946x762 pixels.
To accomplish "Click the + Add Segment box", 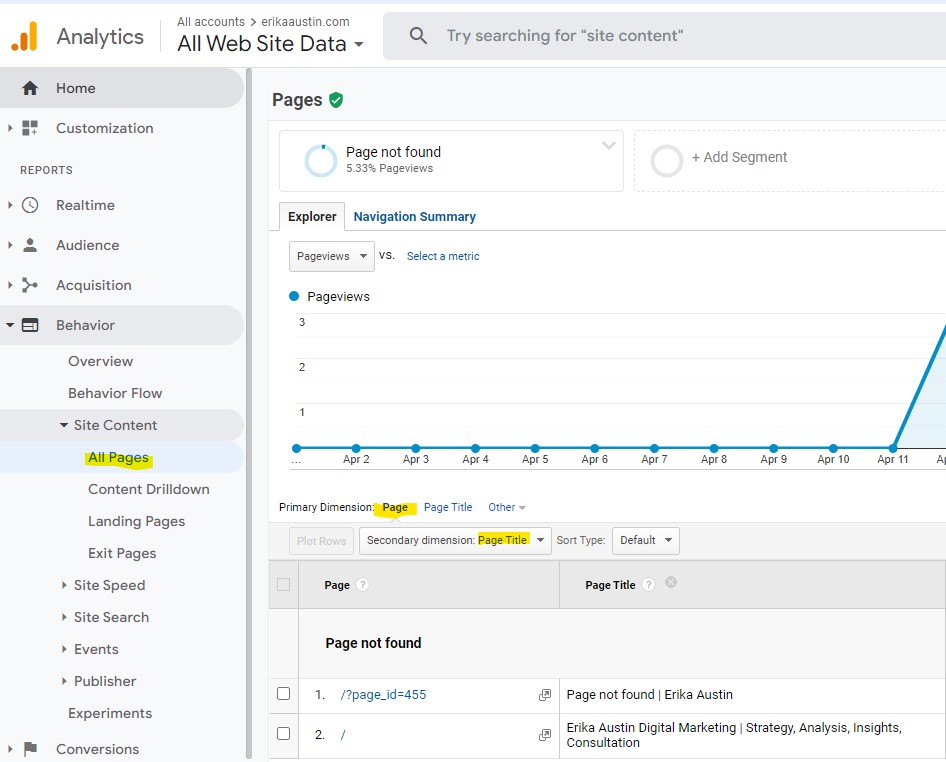I will [790, 160].
